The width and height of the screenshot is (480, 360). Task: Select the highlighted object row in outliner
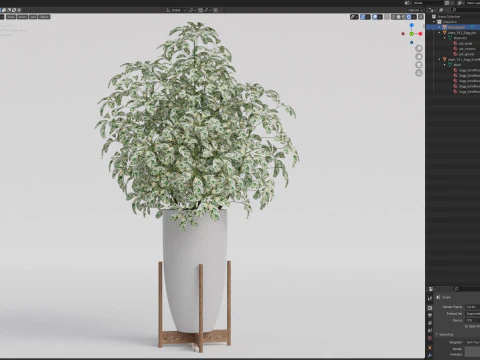[x=453, y=27]
